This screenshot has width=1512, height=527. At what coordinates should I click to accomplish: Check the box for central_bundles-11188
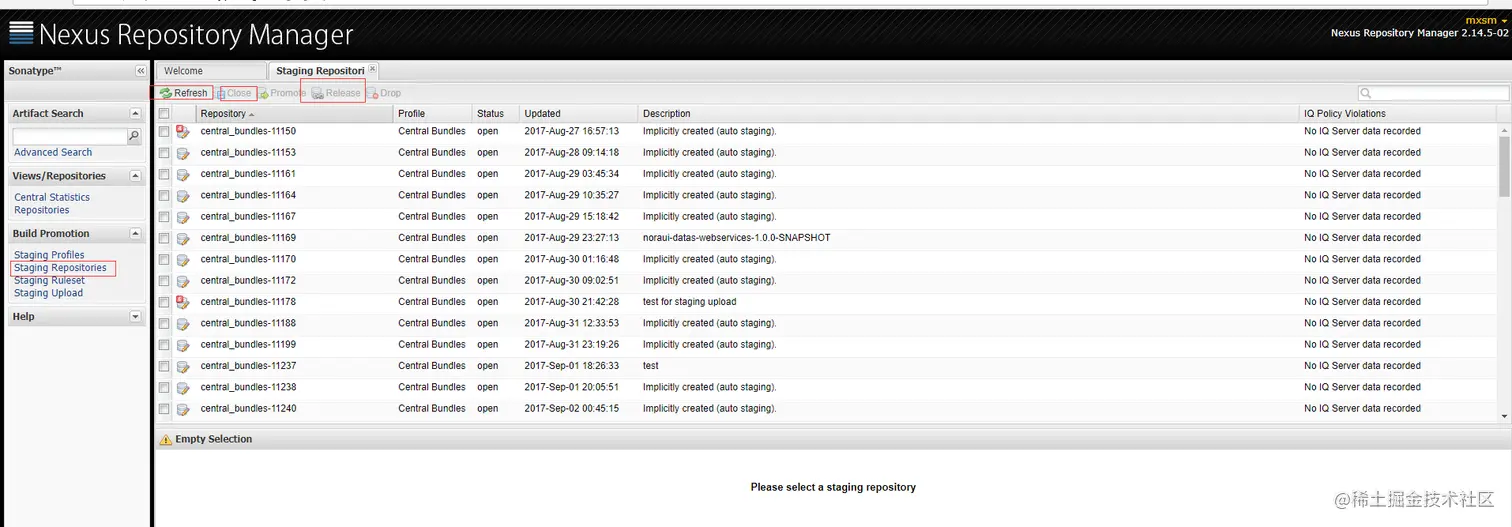(x=164, y=324)
